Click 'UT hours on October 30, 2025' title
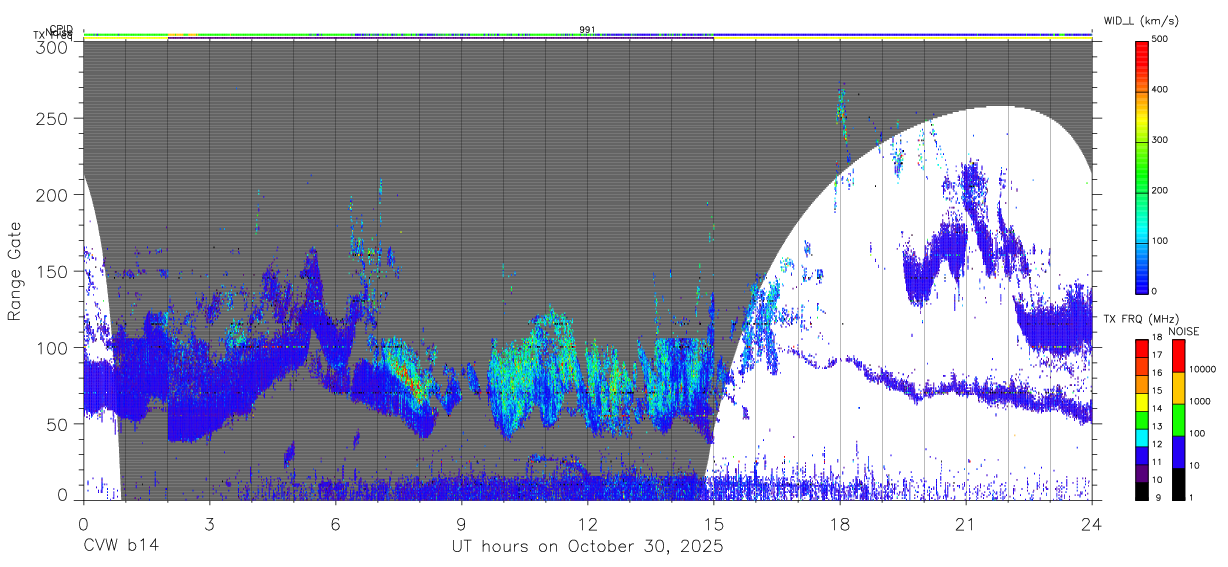This screenshot has height=567, width=1228. [x=588, y=548]
